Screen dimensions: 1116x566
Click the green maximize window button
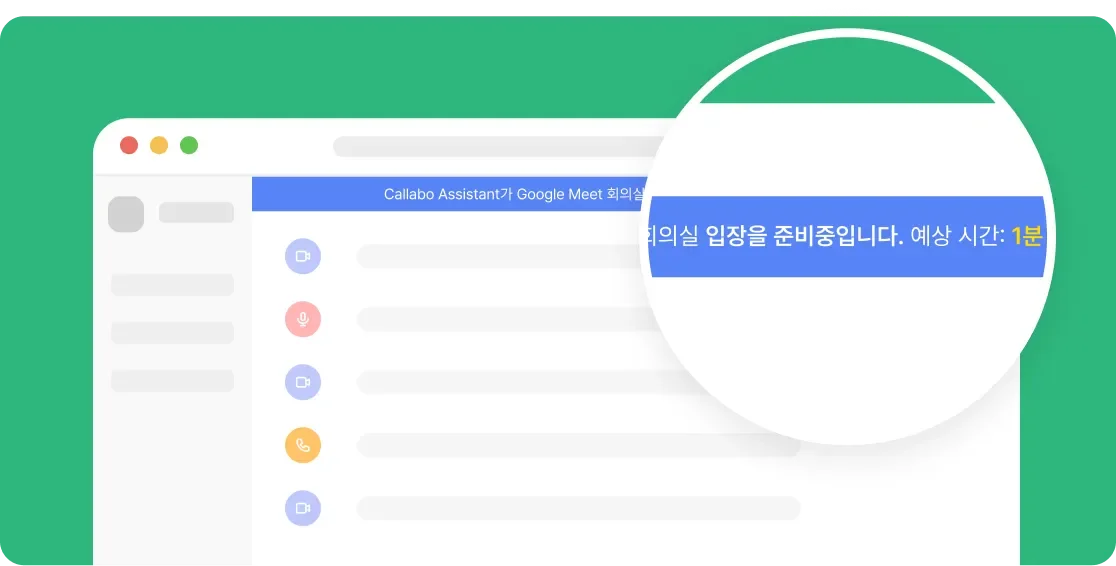189,145
